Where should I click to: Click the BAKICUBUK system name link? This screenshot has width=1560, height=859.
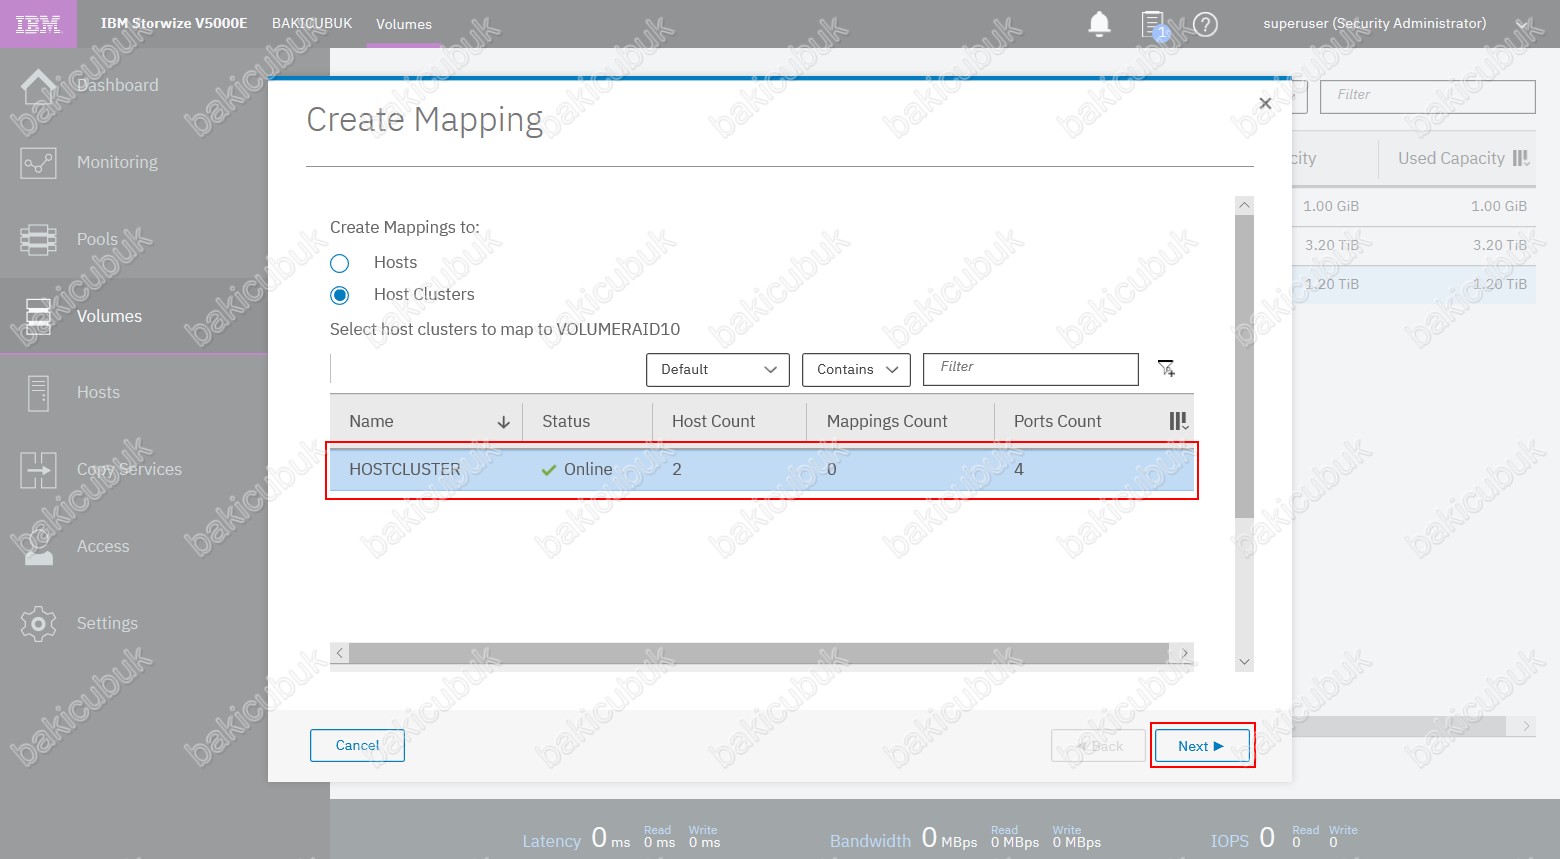[312, 23]
